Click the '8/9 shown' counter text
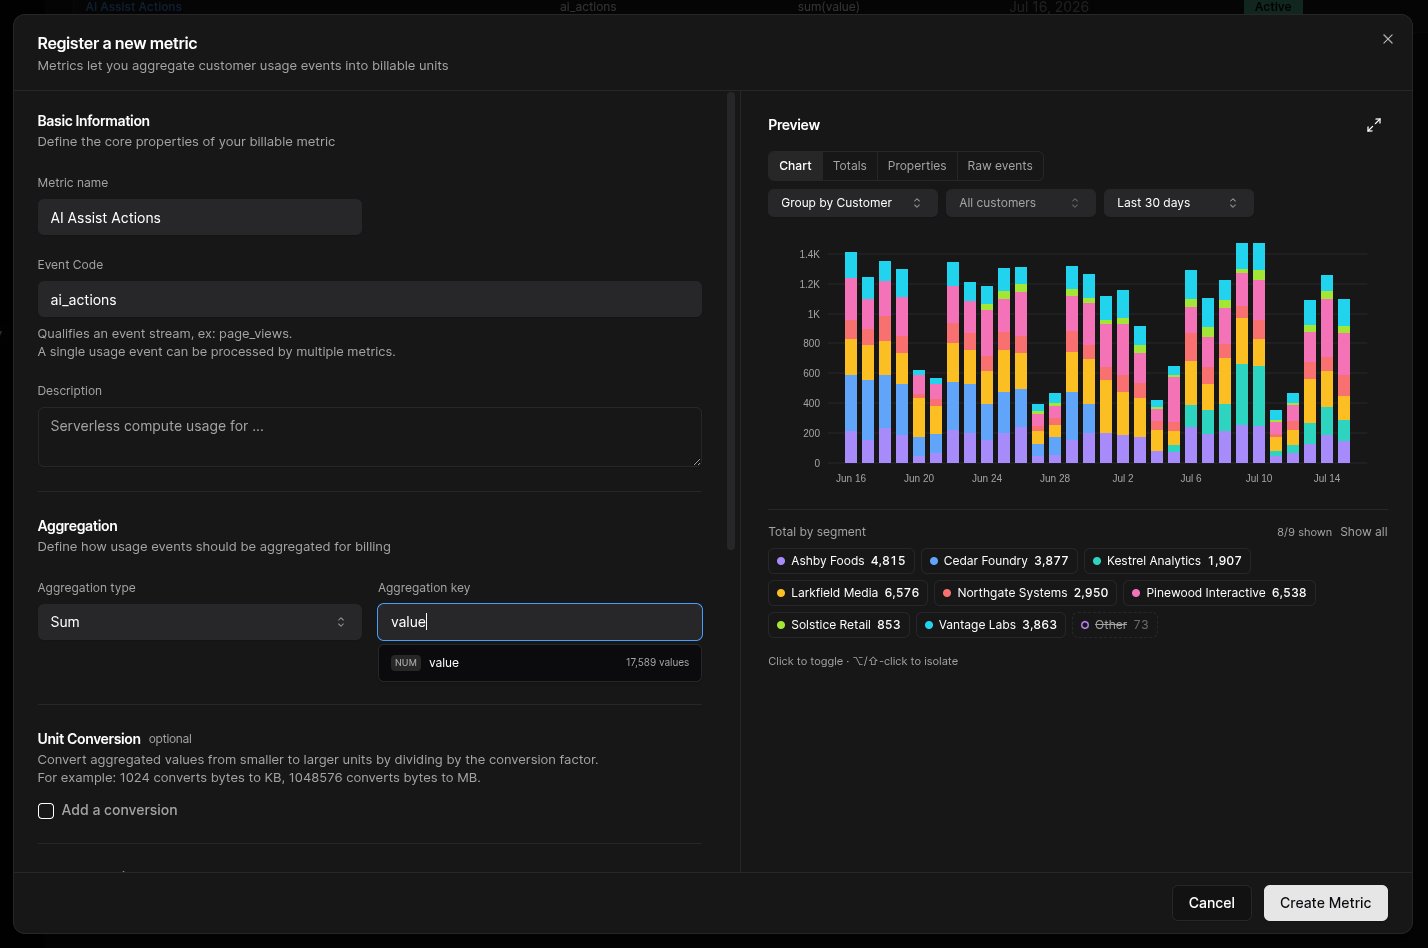Image resolution: width=1428 pixels, height=948 pixels. click(1304, 533)
